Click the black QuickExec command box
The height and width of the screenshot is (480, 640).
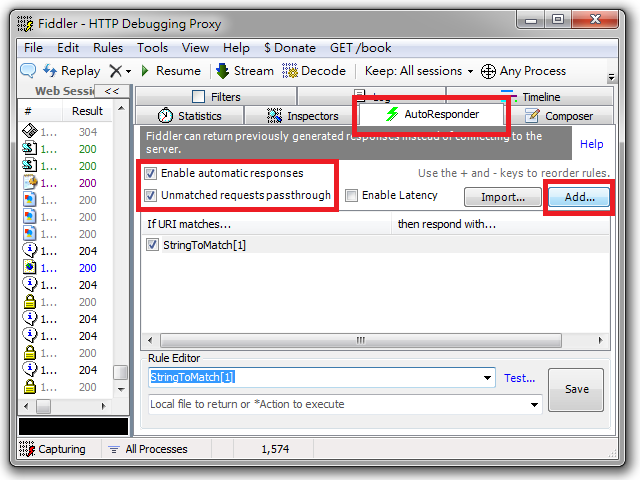73,427
